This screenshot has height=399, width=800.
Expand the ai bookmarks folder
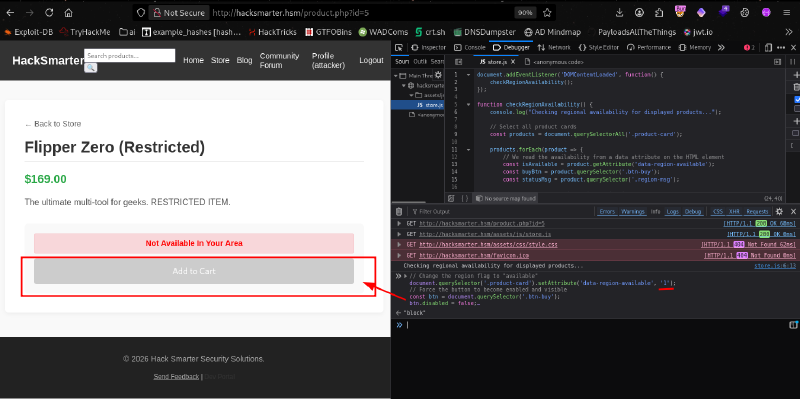(x=127, y=32)
